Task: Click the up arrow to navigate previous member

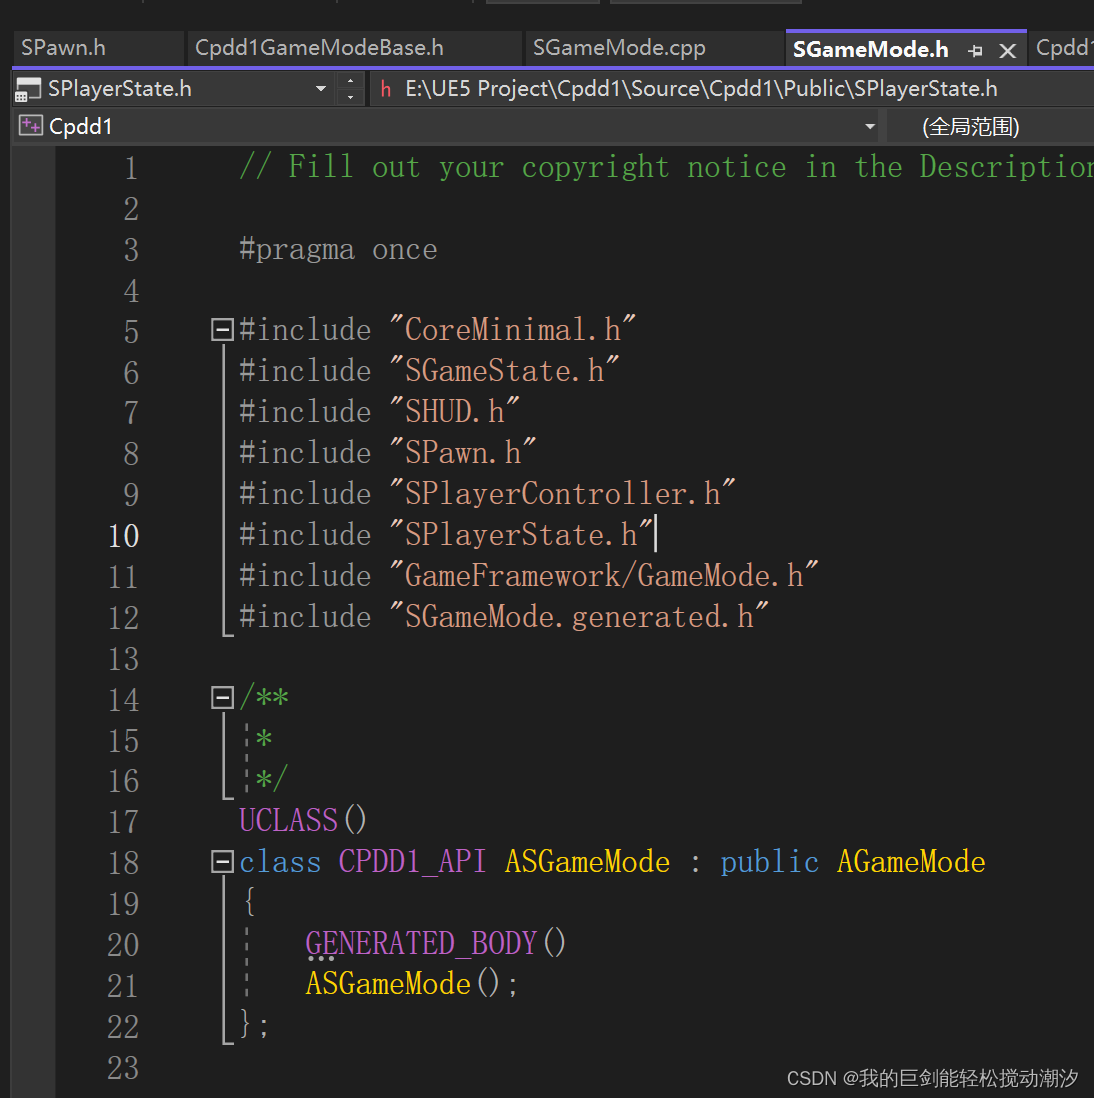Action: point(351,81)
